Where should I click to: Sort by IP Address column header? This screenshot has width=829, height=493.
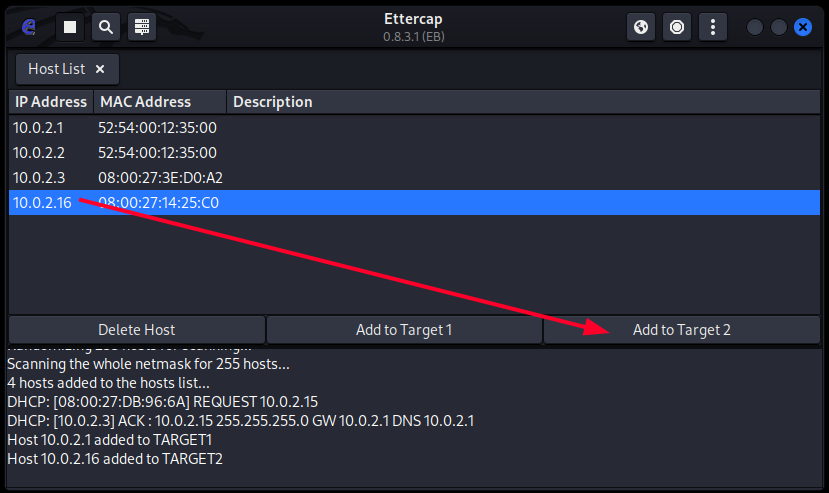click(x=51, y=102)
